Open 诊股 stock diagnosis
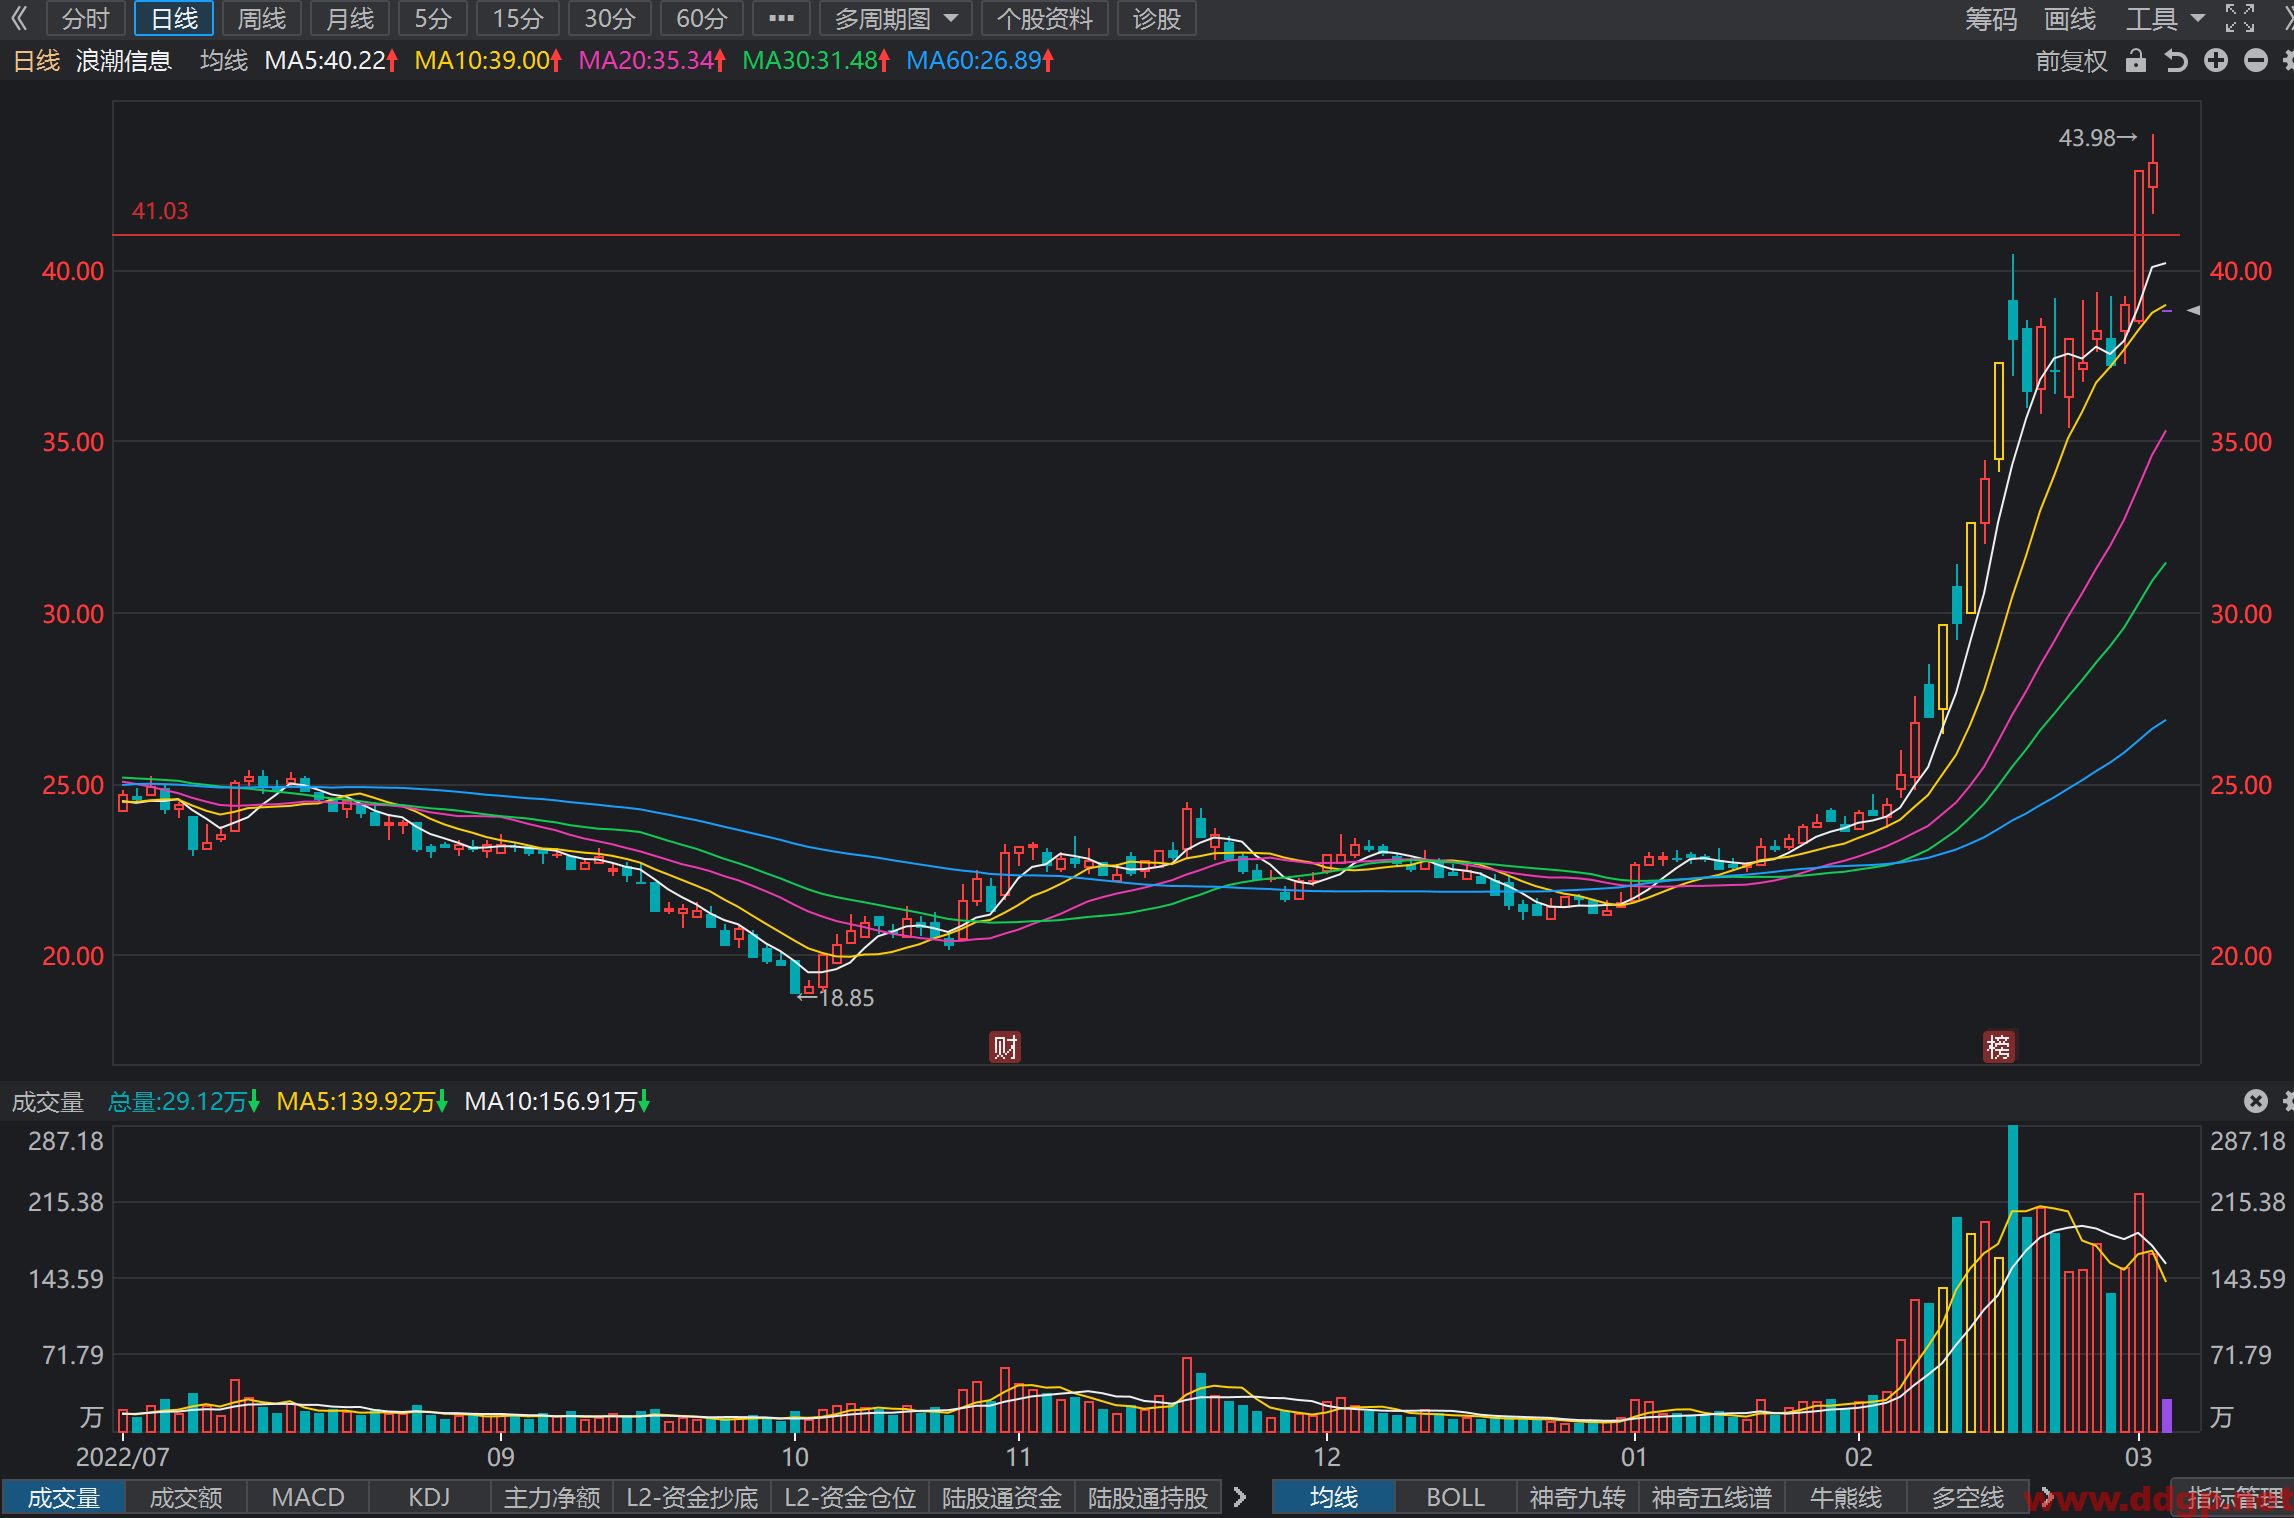2294x1518 pixels. 1157,18
